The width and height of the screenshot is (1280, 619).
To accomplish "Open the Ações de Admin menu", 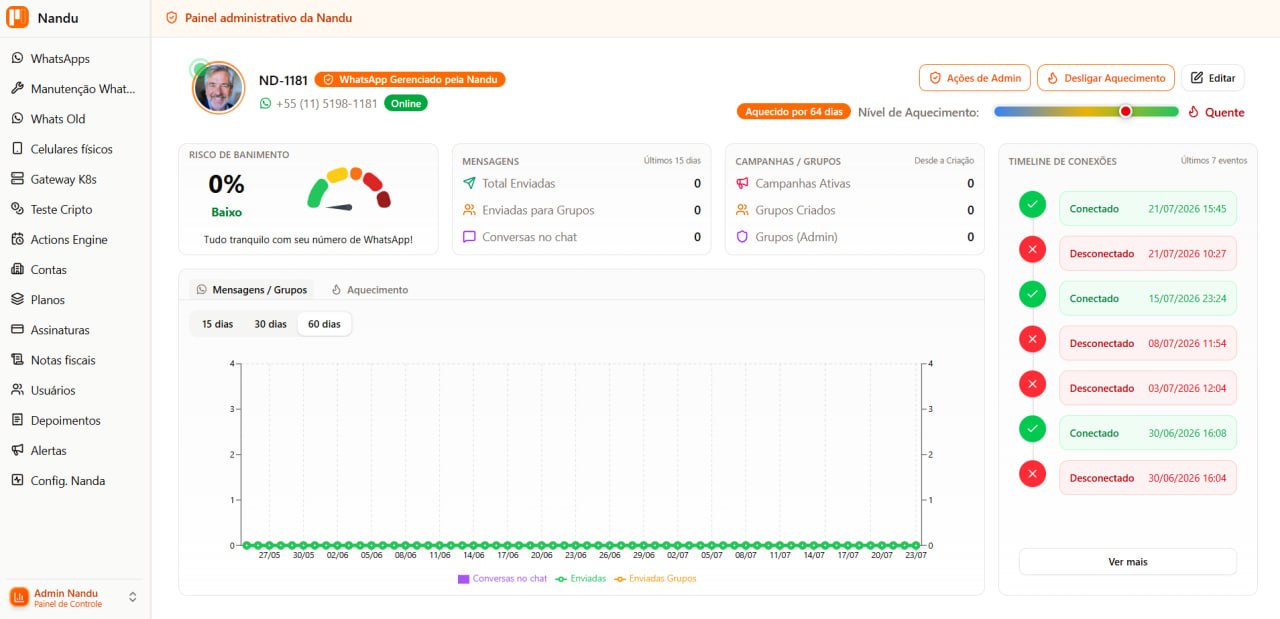I will click(x=975, y=78).
